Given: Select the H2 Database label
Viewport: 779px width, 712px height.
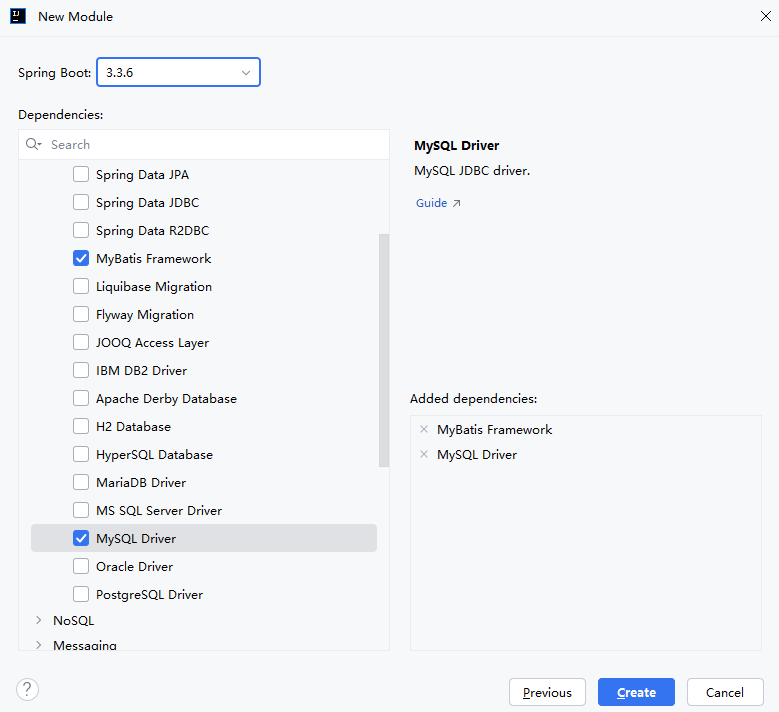Looking at the screenshot, I should pos(133,427).
